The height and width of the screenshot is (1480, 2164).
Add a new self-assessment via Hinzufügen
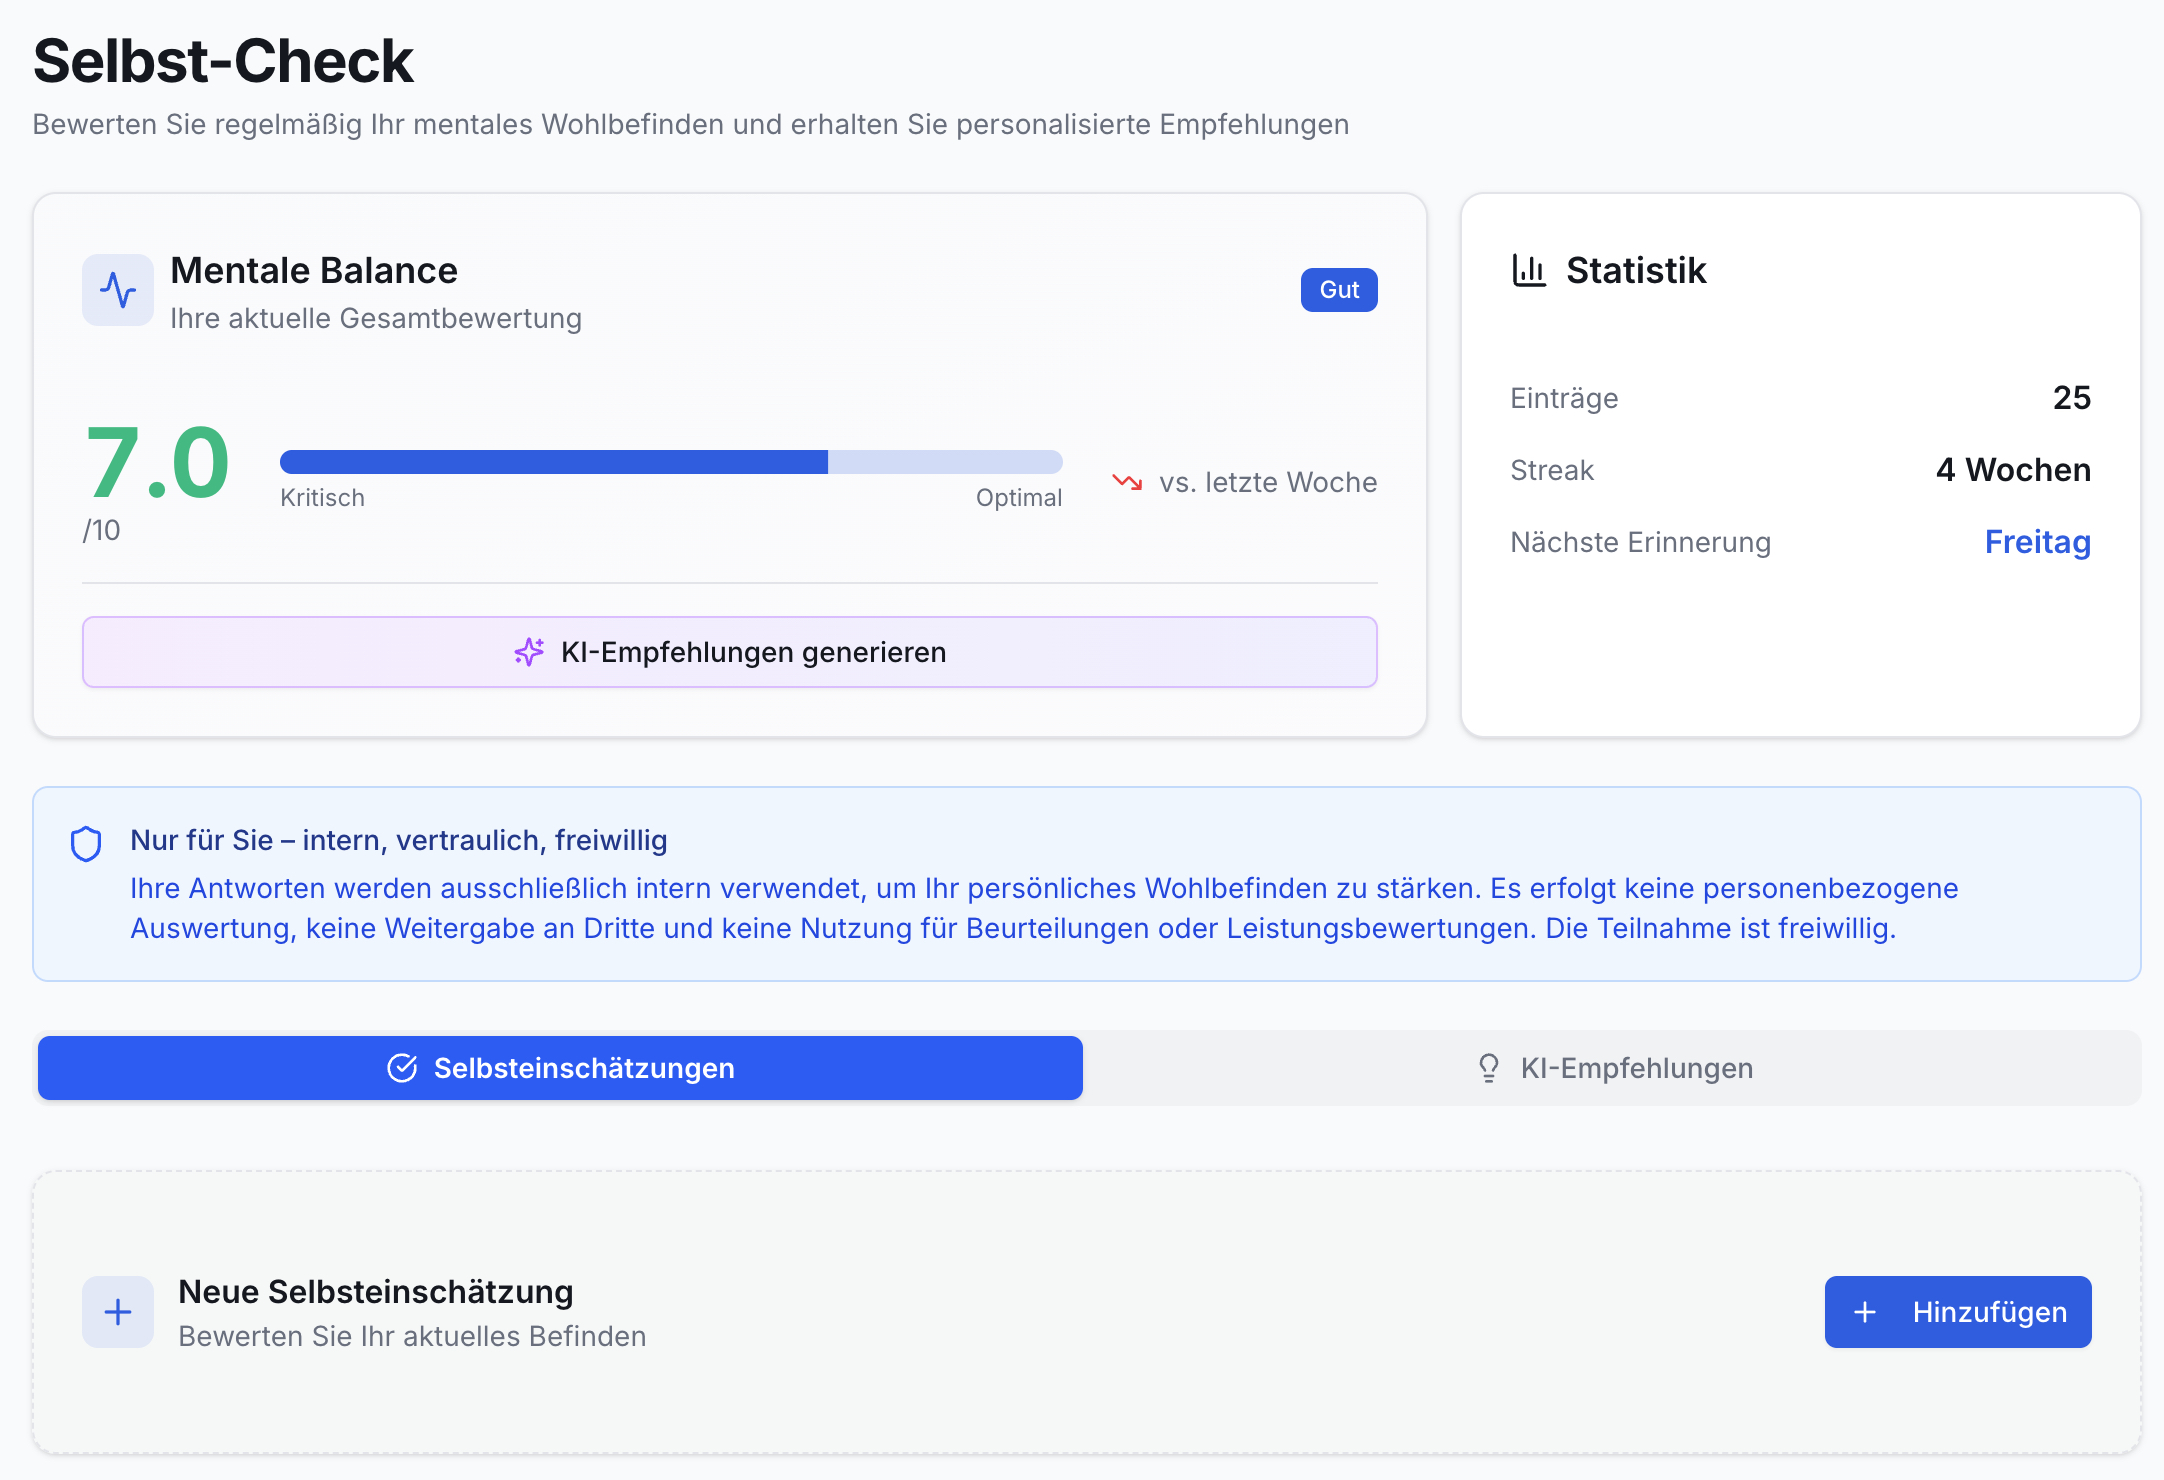pos(1958,1312)
